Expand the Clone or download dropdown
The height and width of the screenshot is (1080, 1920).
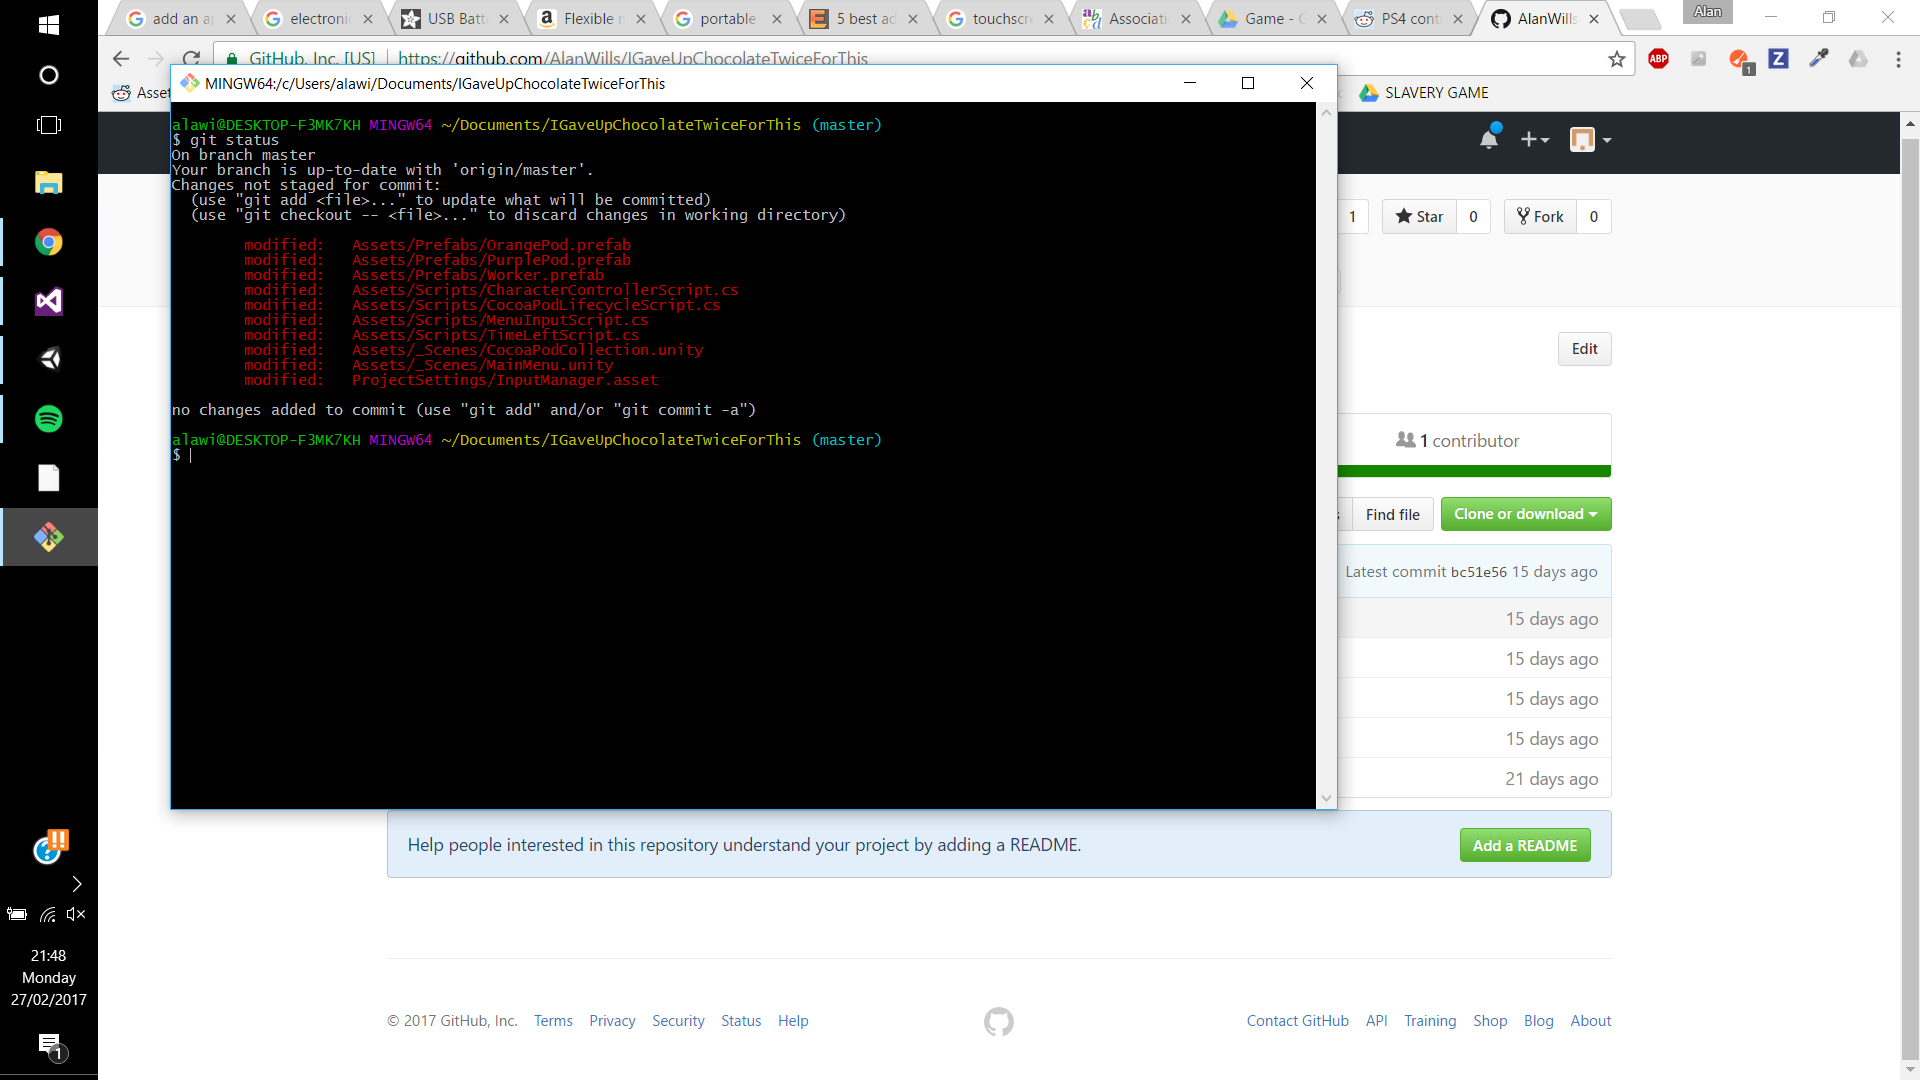1525,514
